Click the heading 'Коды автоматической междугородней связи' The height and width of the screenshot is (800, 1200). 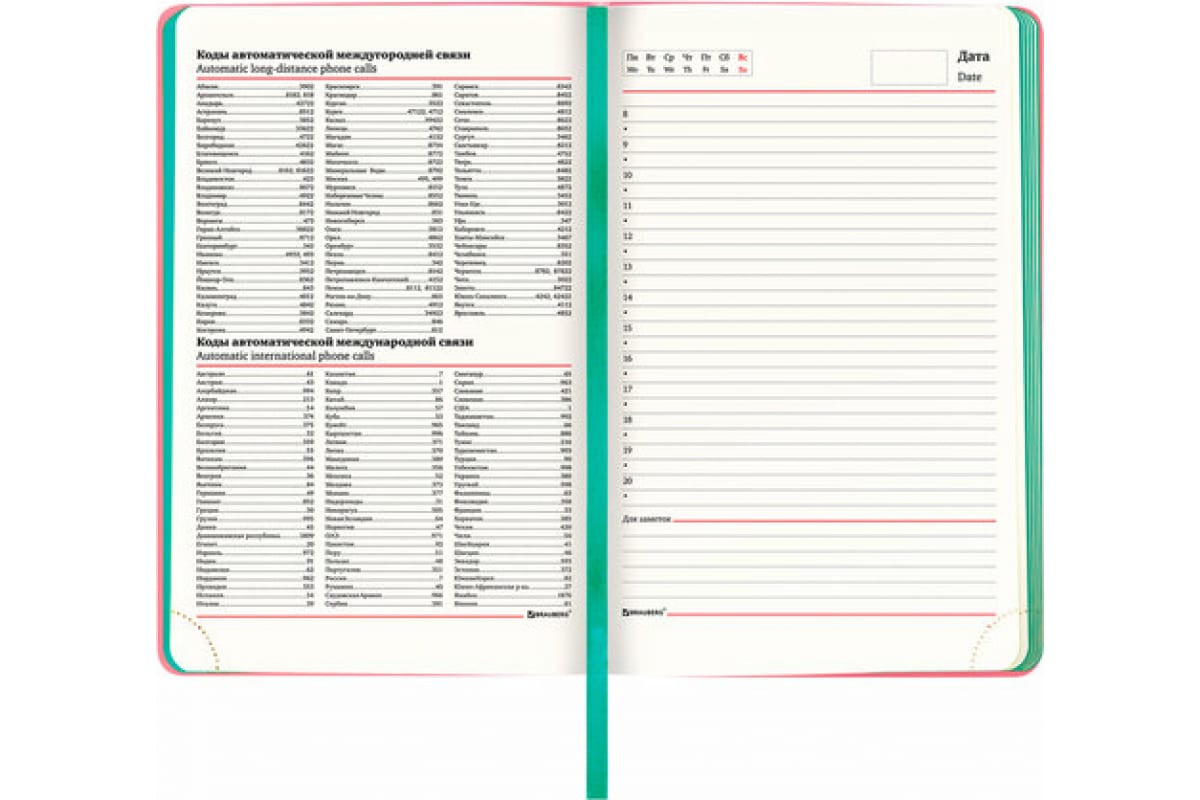click(333, 55)
